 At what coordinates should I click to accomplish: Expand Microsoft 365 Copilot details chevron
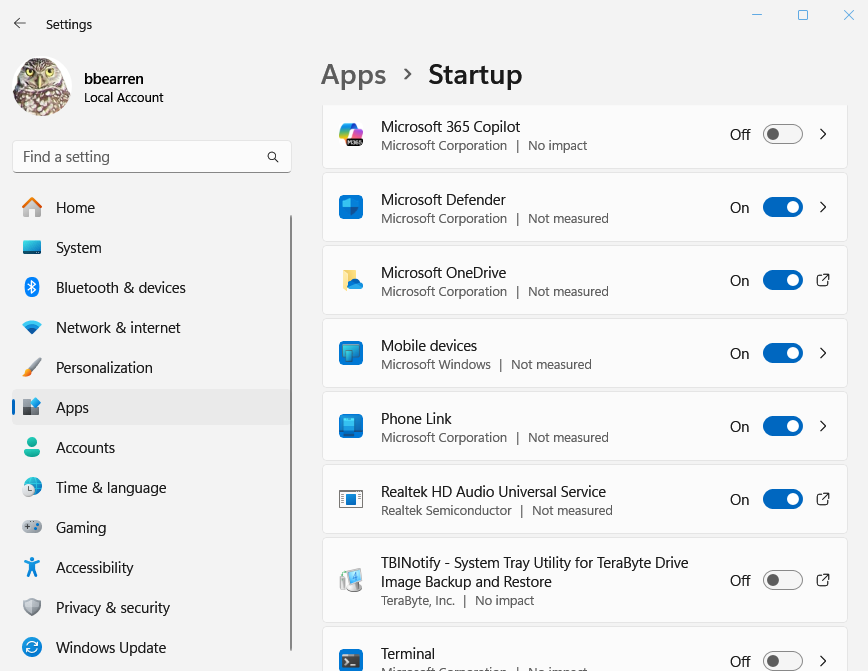[x=823, y=134]
